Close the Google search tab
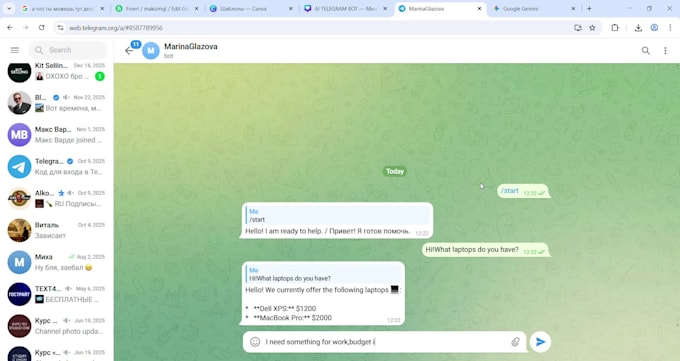The width and height of the screenshot is (680, 361). [x=102, y=9]
